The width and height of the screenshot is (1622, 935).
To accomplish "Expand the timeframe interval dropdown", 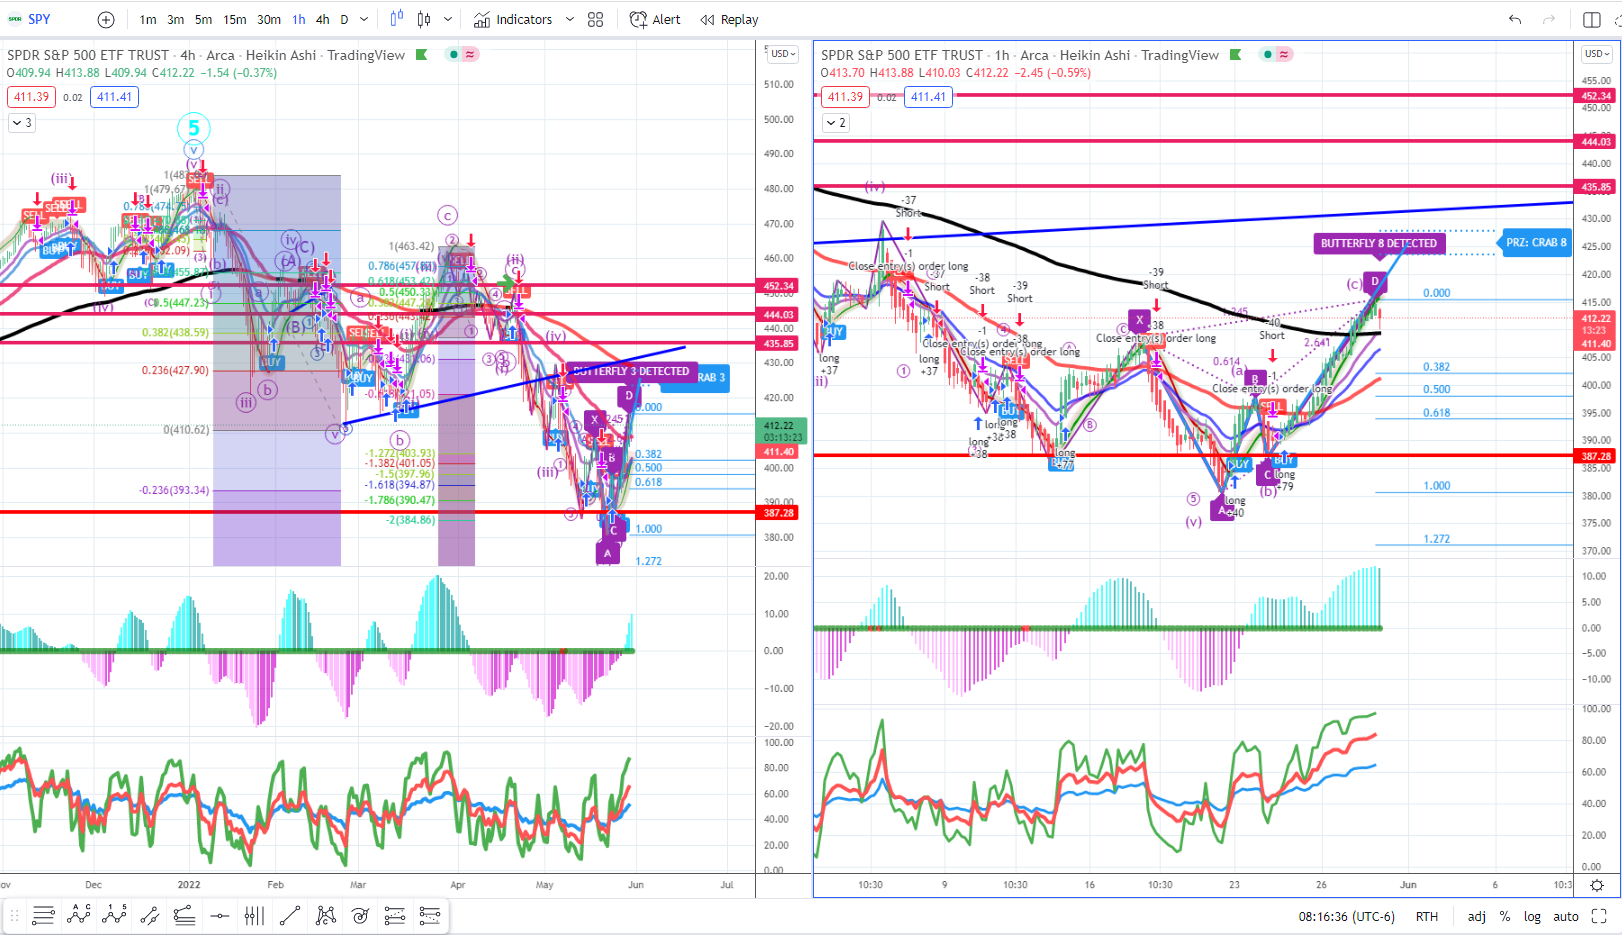I will 365,19.
